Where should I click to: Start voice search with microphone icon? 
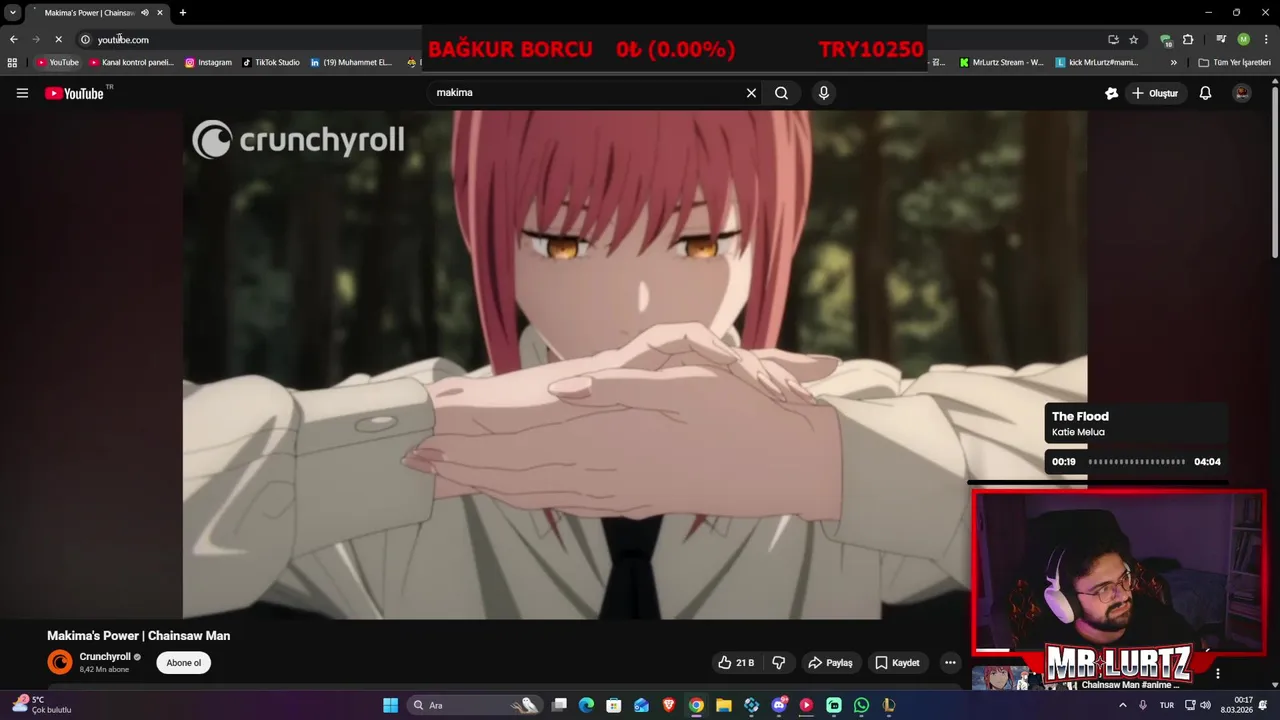[823, 93]
